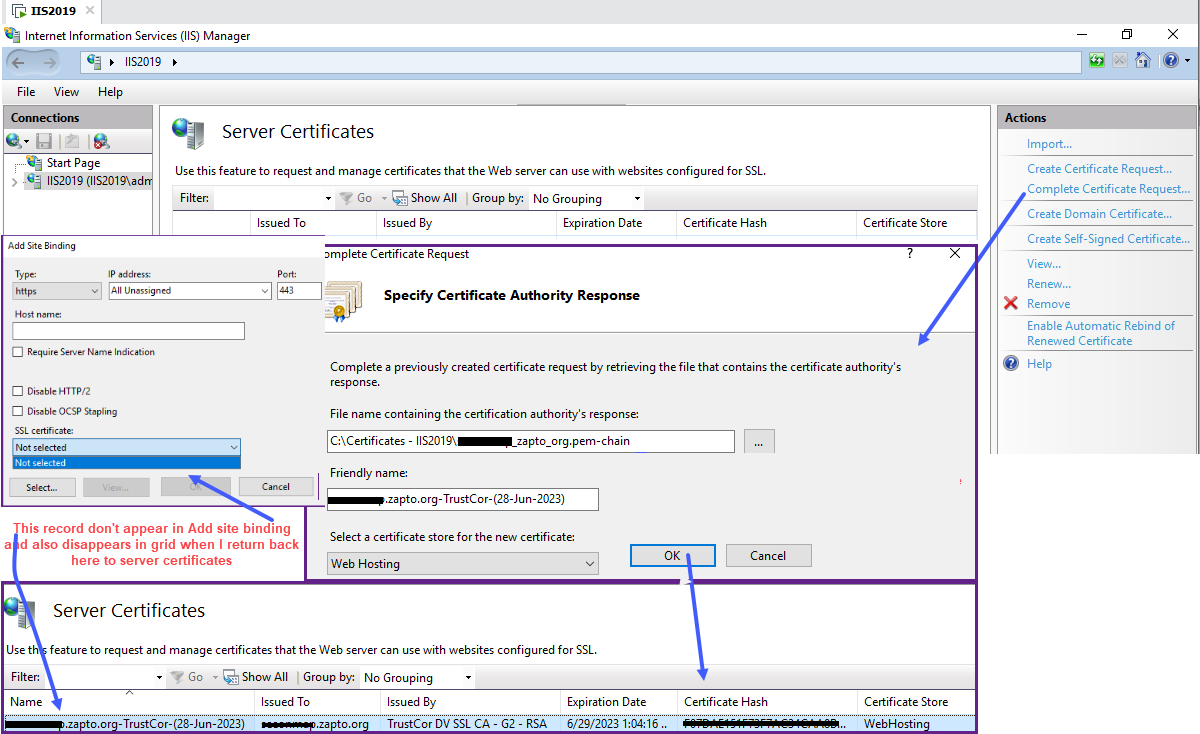Click the grayed stop icon in address toolbar

[x=1120, y=61]
